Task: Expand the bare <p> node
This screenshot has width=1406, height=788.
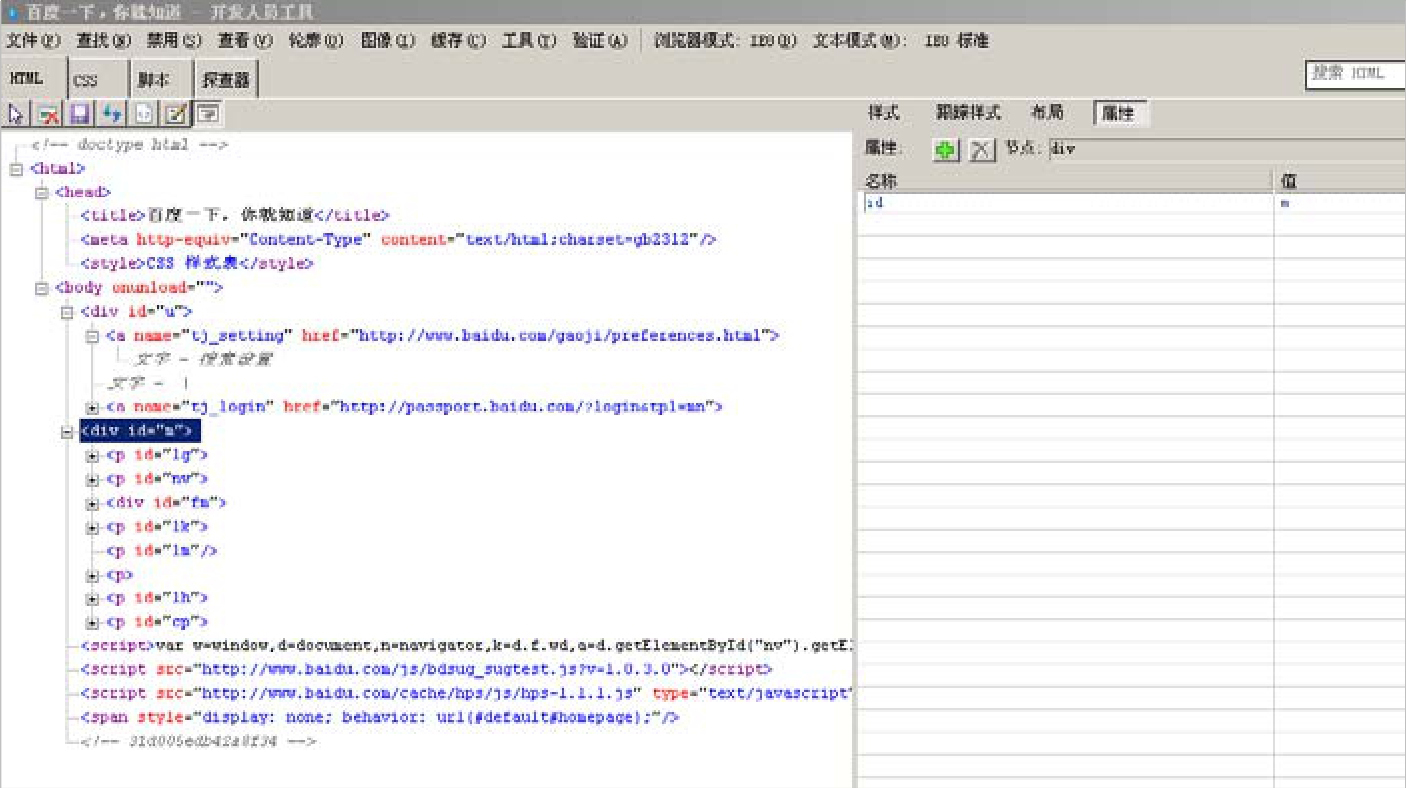Action: coord(92,575)
